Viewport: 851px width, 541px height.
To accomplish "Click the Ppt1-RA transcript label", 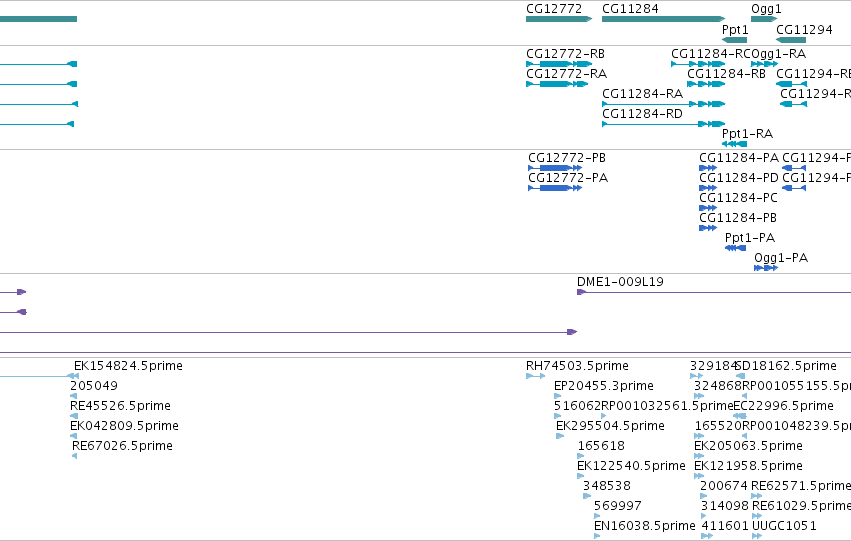I will (x=747, y=134).
